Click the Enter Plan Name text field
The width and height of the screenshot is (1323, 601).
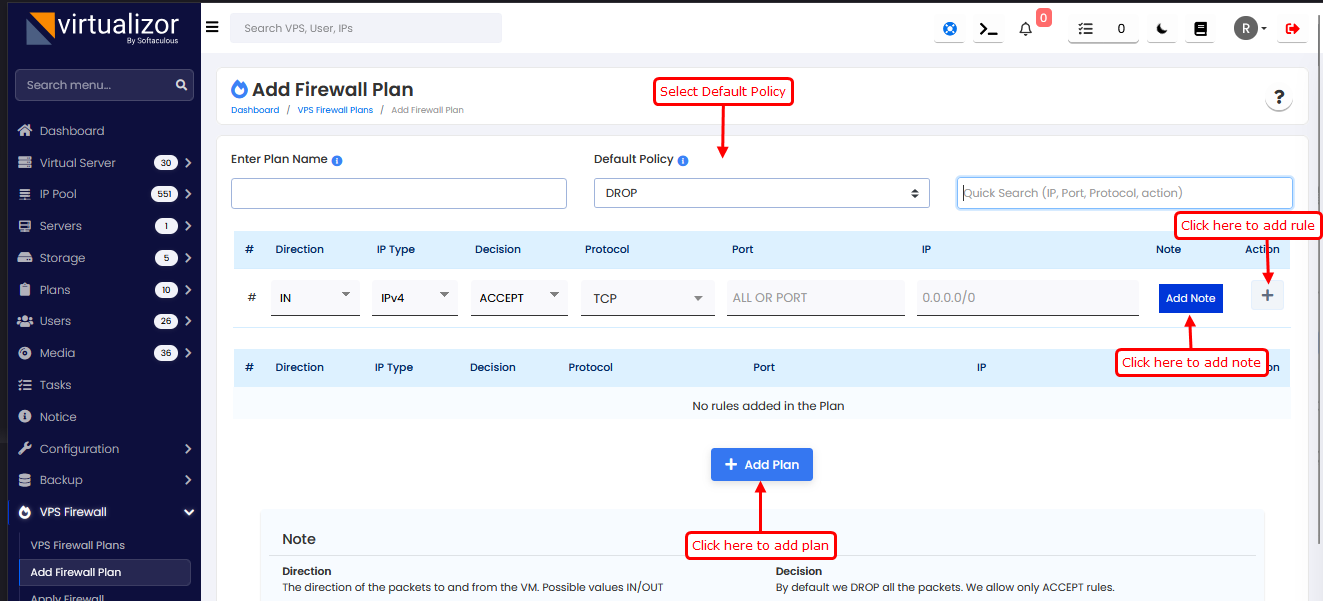tap(398, 193)
